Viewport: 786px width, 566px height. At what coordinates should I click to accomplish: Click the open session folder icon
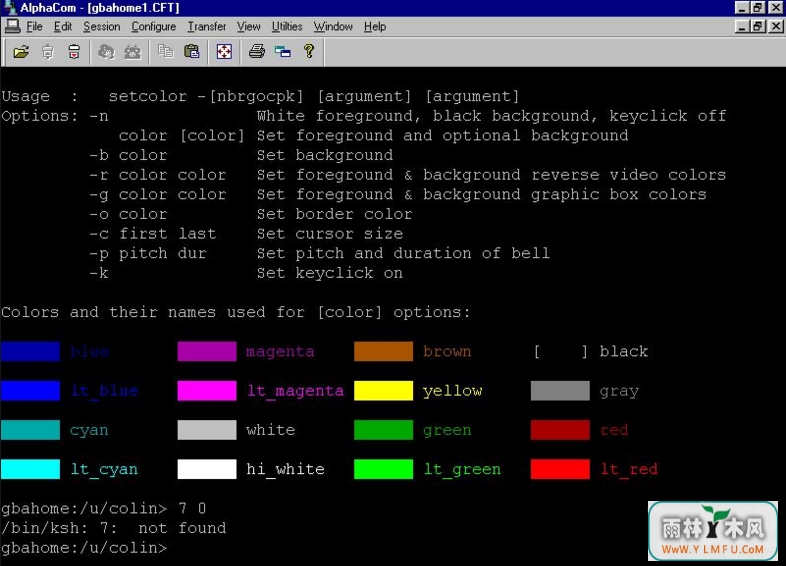(x=21, y=52)
